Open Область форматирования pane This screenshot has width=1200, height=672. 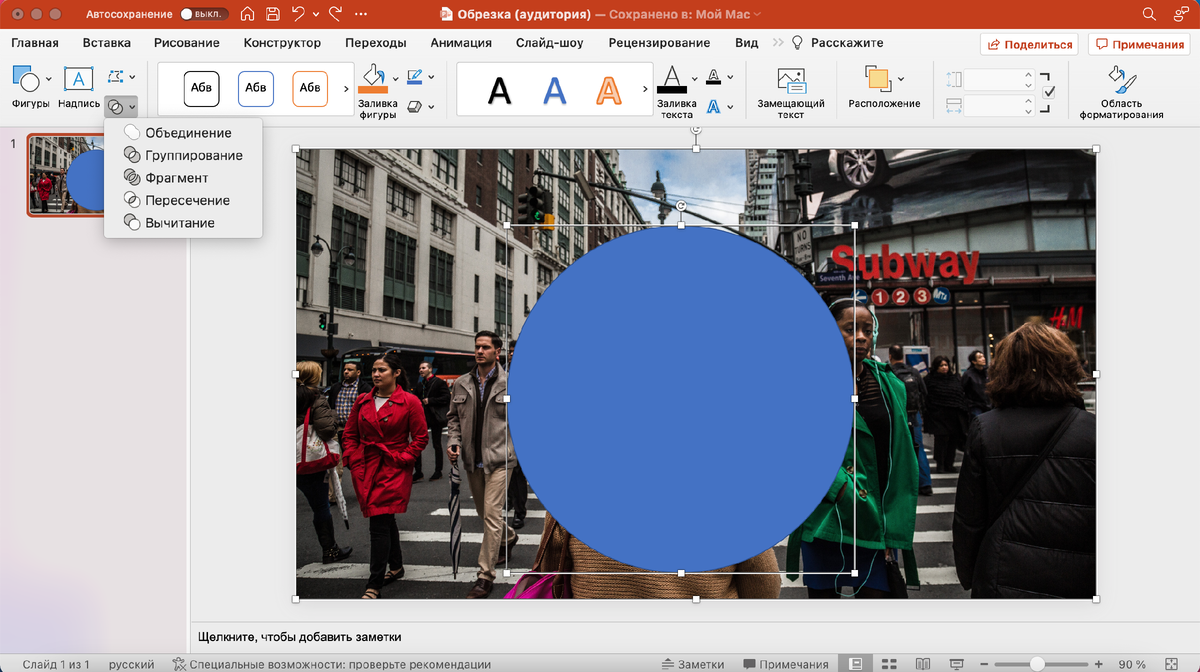(x=1121, y=93)
